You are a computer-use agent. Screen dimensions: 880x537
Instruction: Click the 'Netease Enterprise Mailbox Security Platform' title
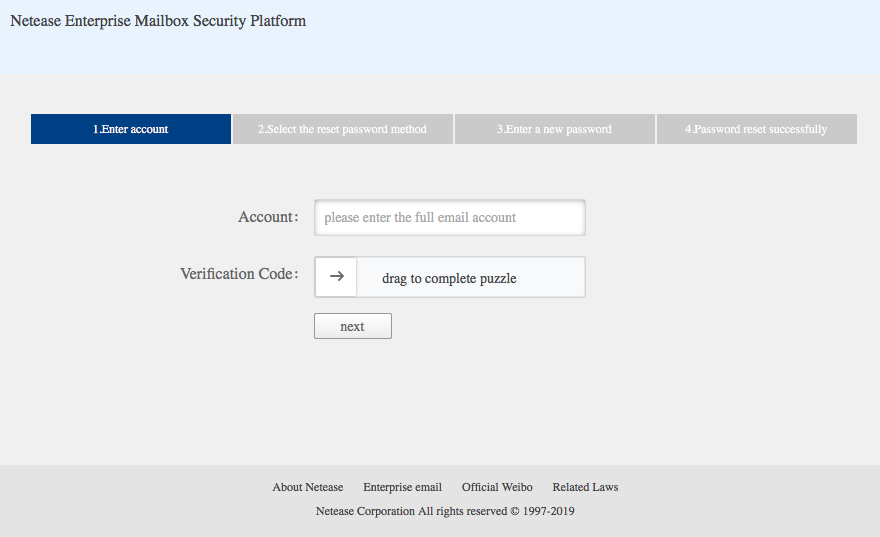pos(158,21)
